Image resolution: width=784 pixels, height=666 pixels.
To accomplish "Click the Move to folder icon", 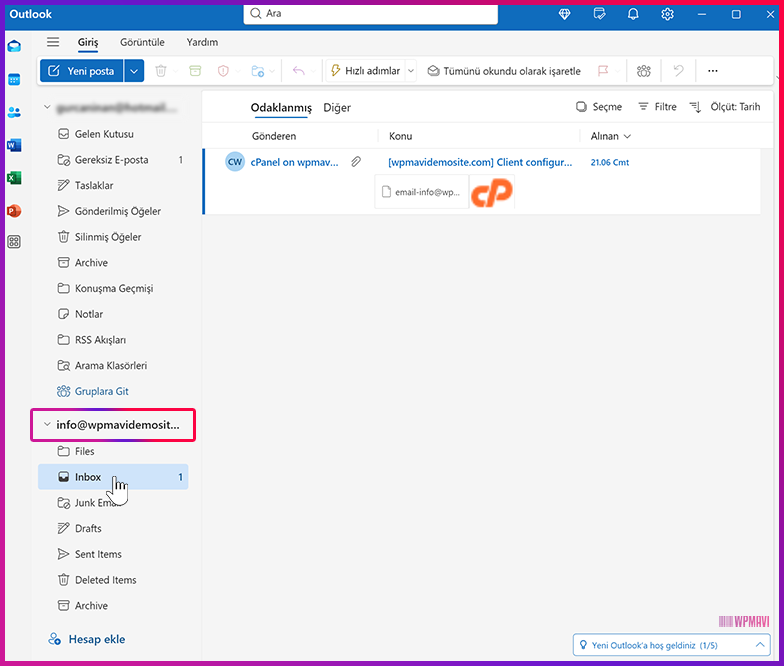I will click(x=258, y=71).
